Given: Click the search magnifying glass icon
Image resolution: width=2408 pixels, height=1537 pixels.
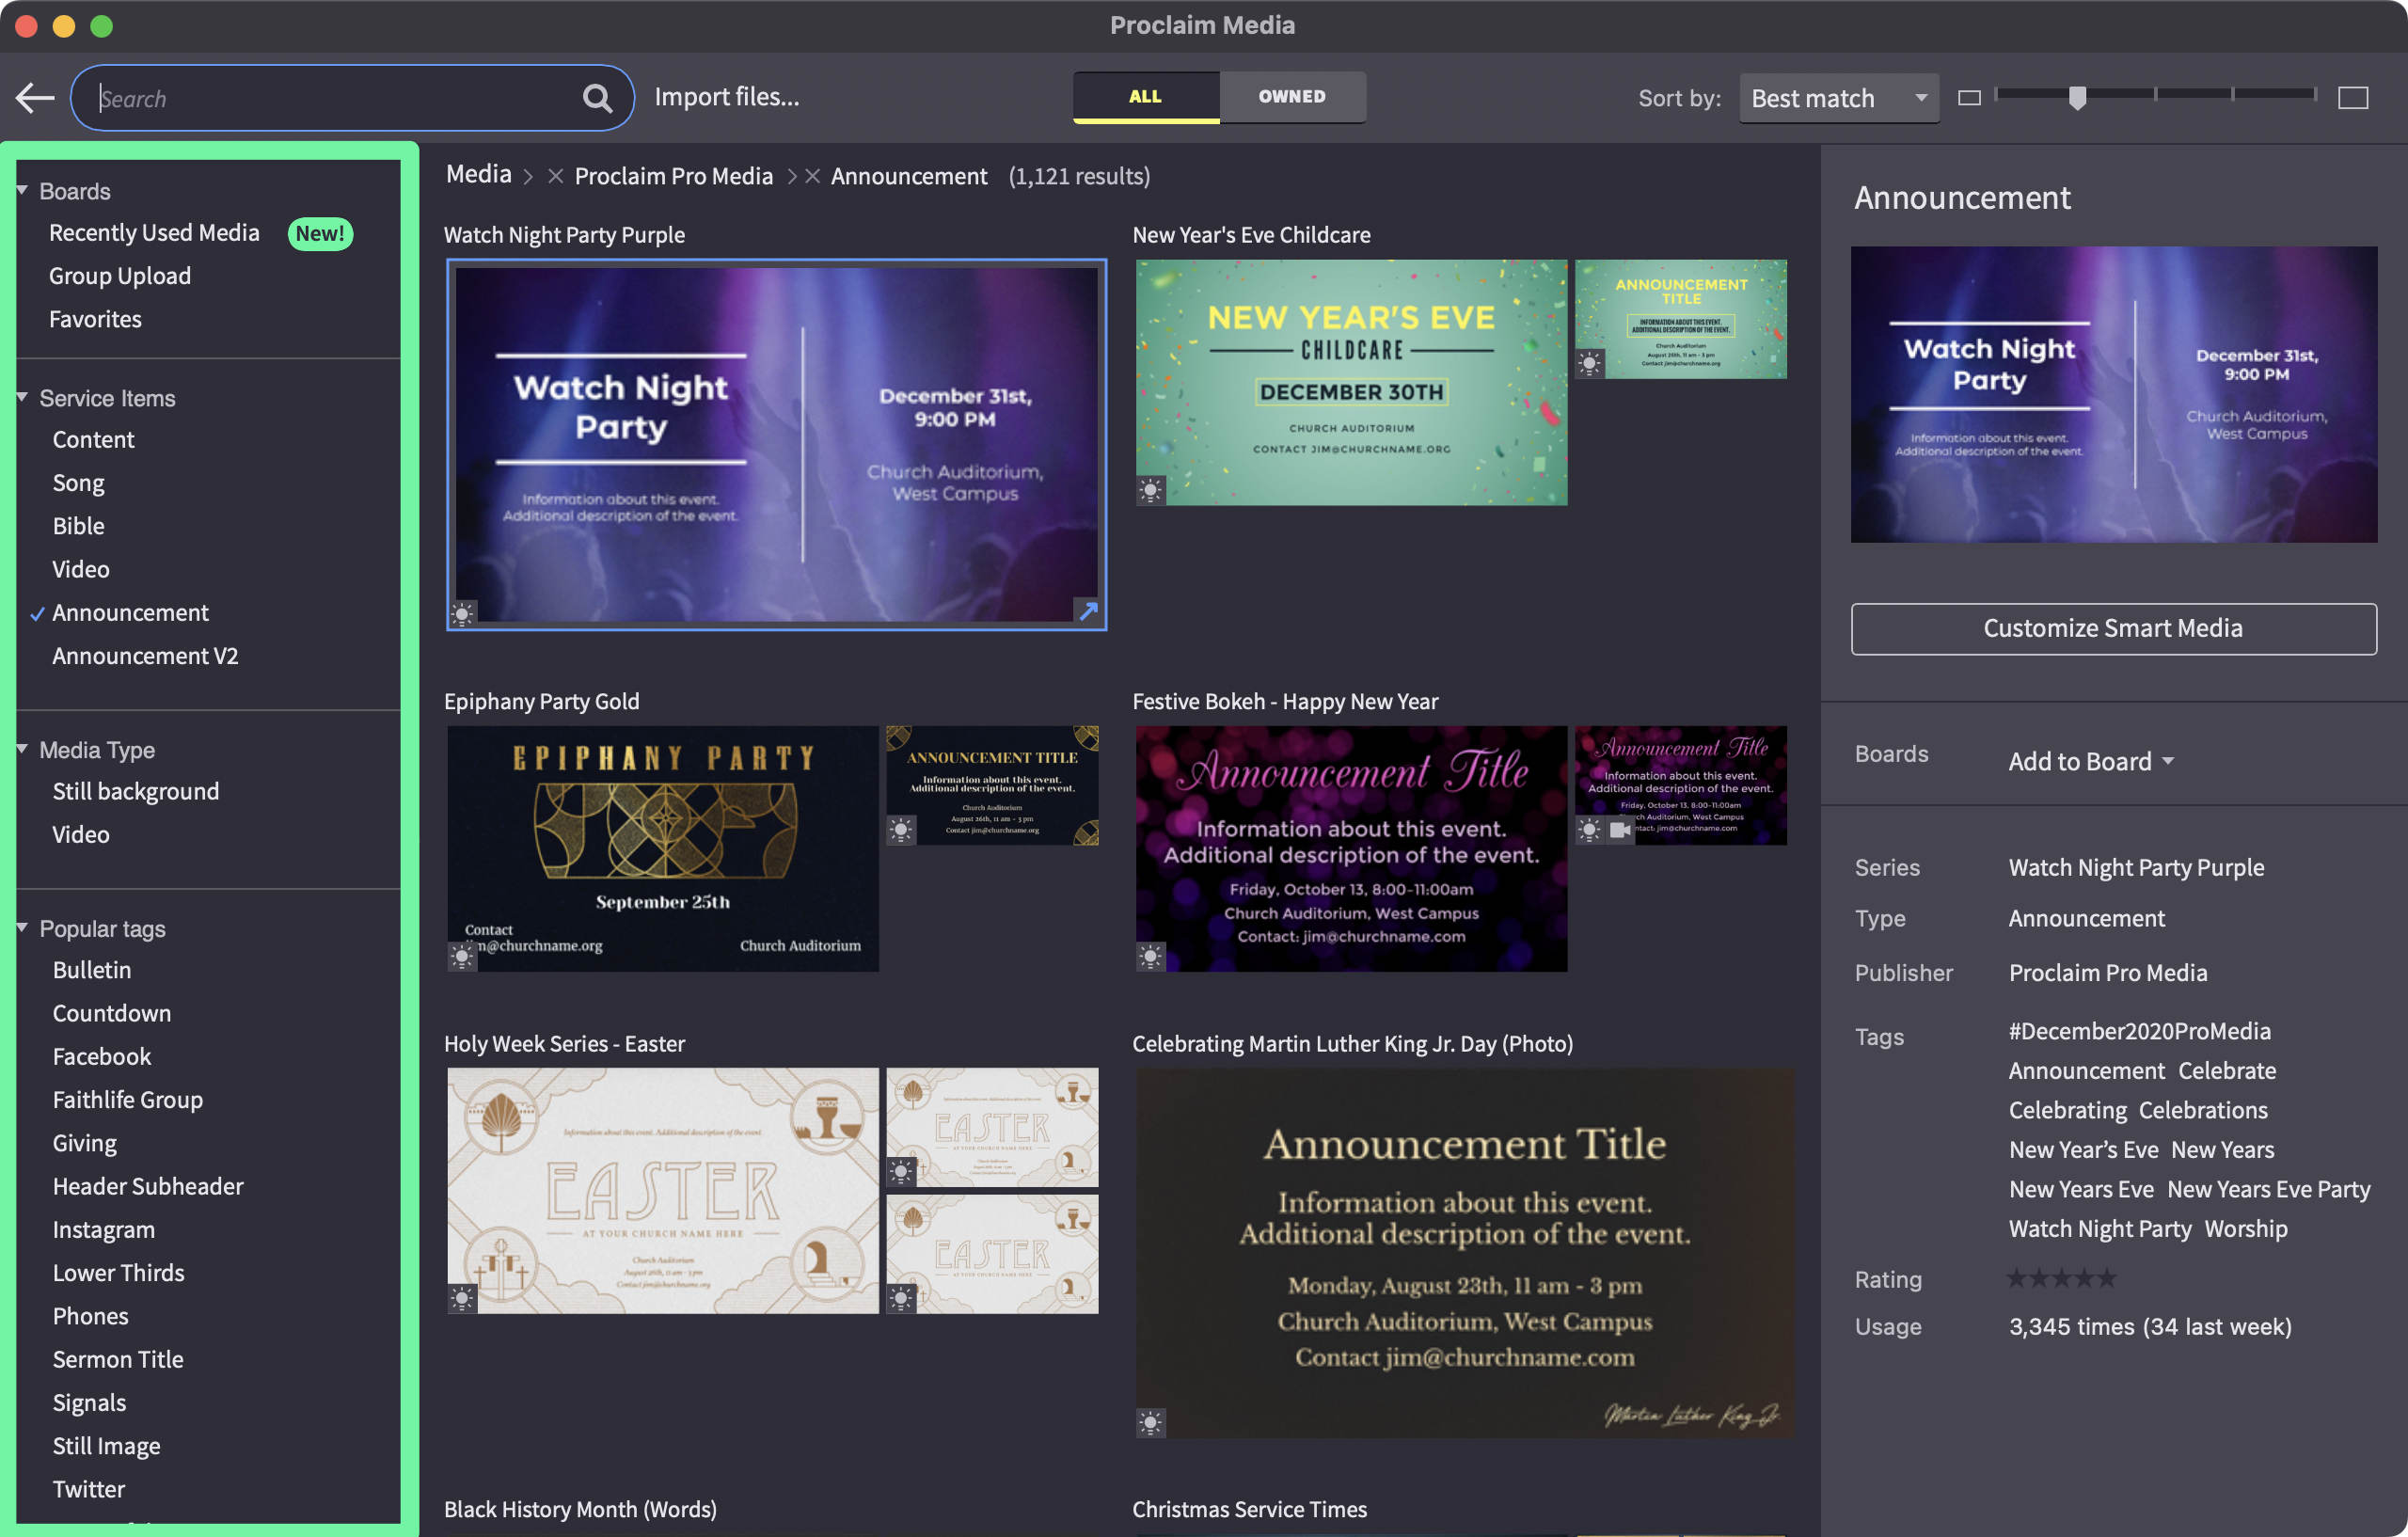Looking at the screenshot, I should 597,98.
